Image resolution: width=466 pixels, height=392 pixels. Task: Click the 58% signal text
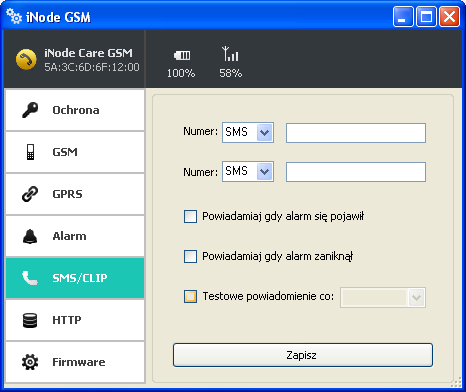[x=230, y=73]
